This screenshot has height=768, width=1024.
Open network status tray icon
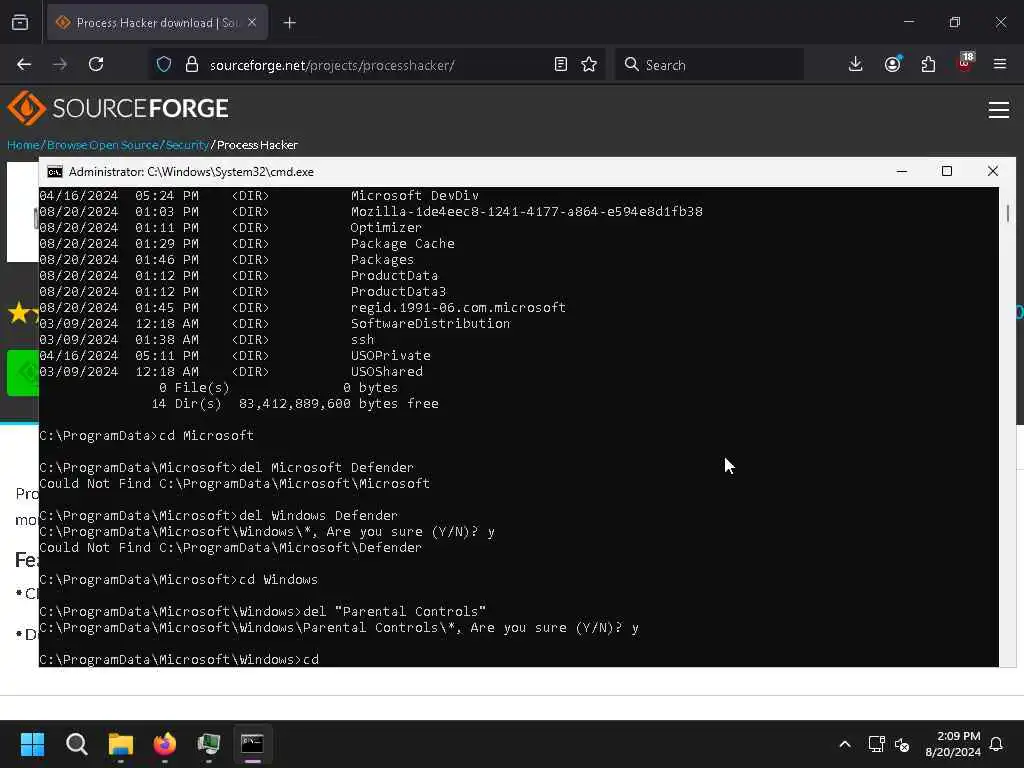click(x=876, y=744)
